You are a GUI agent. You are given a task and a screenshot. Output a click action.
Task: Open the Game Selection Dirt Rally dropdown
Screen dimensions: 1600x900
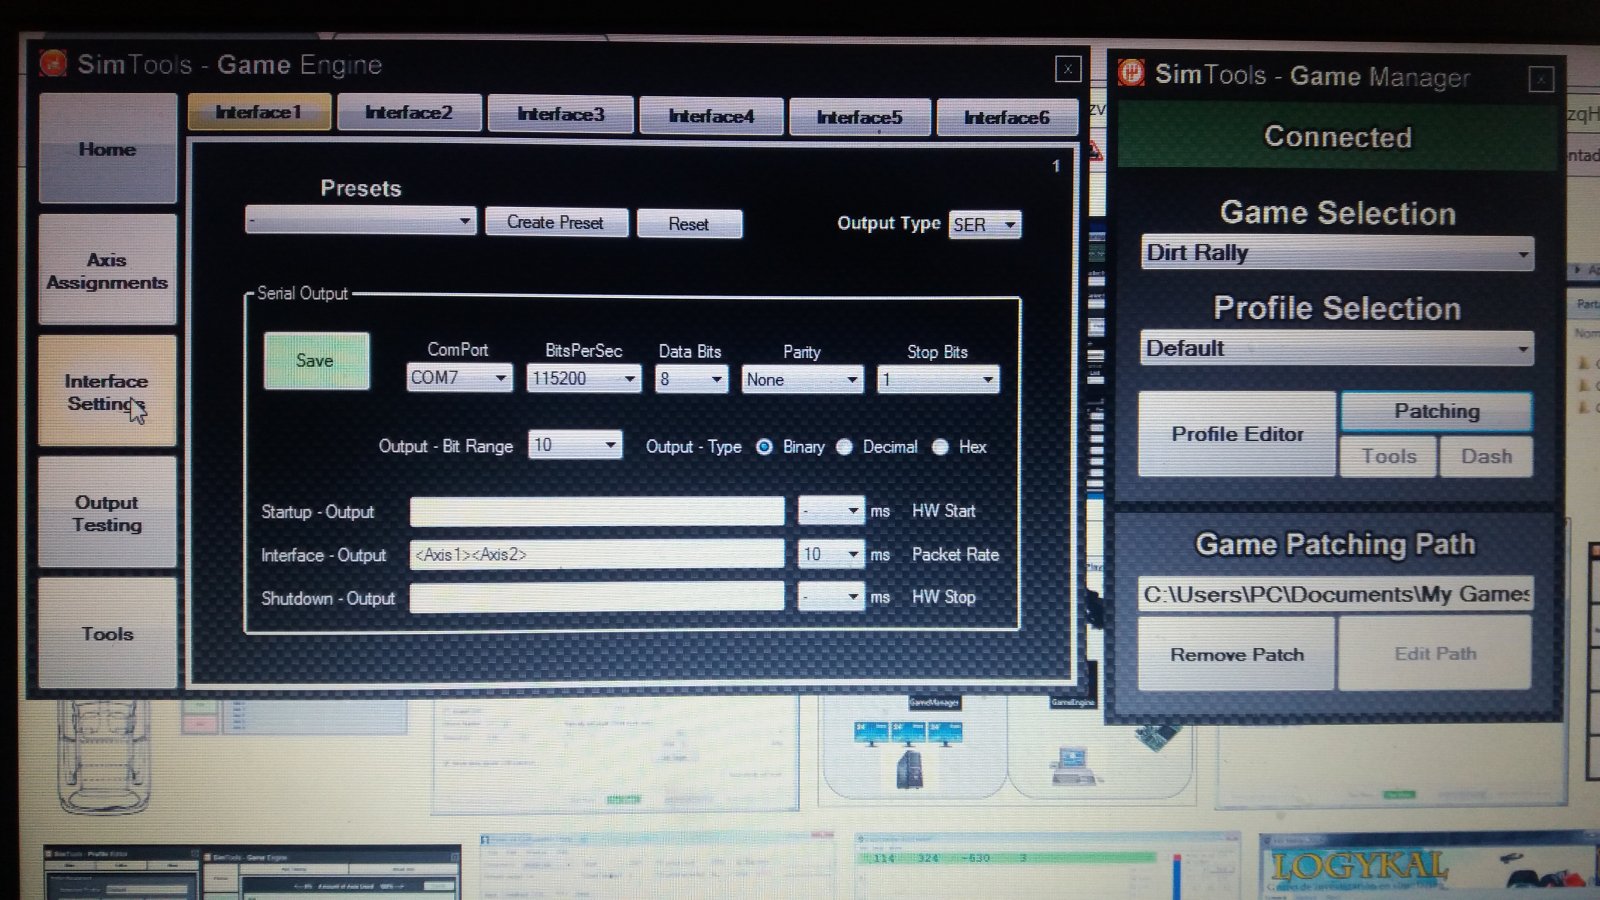coord(1337,253)
